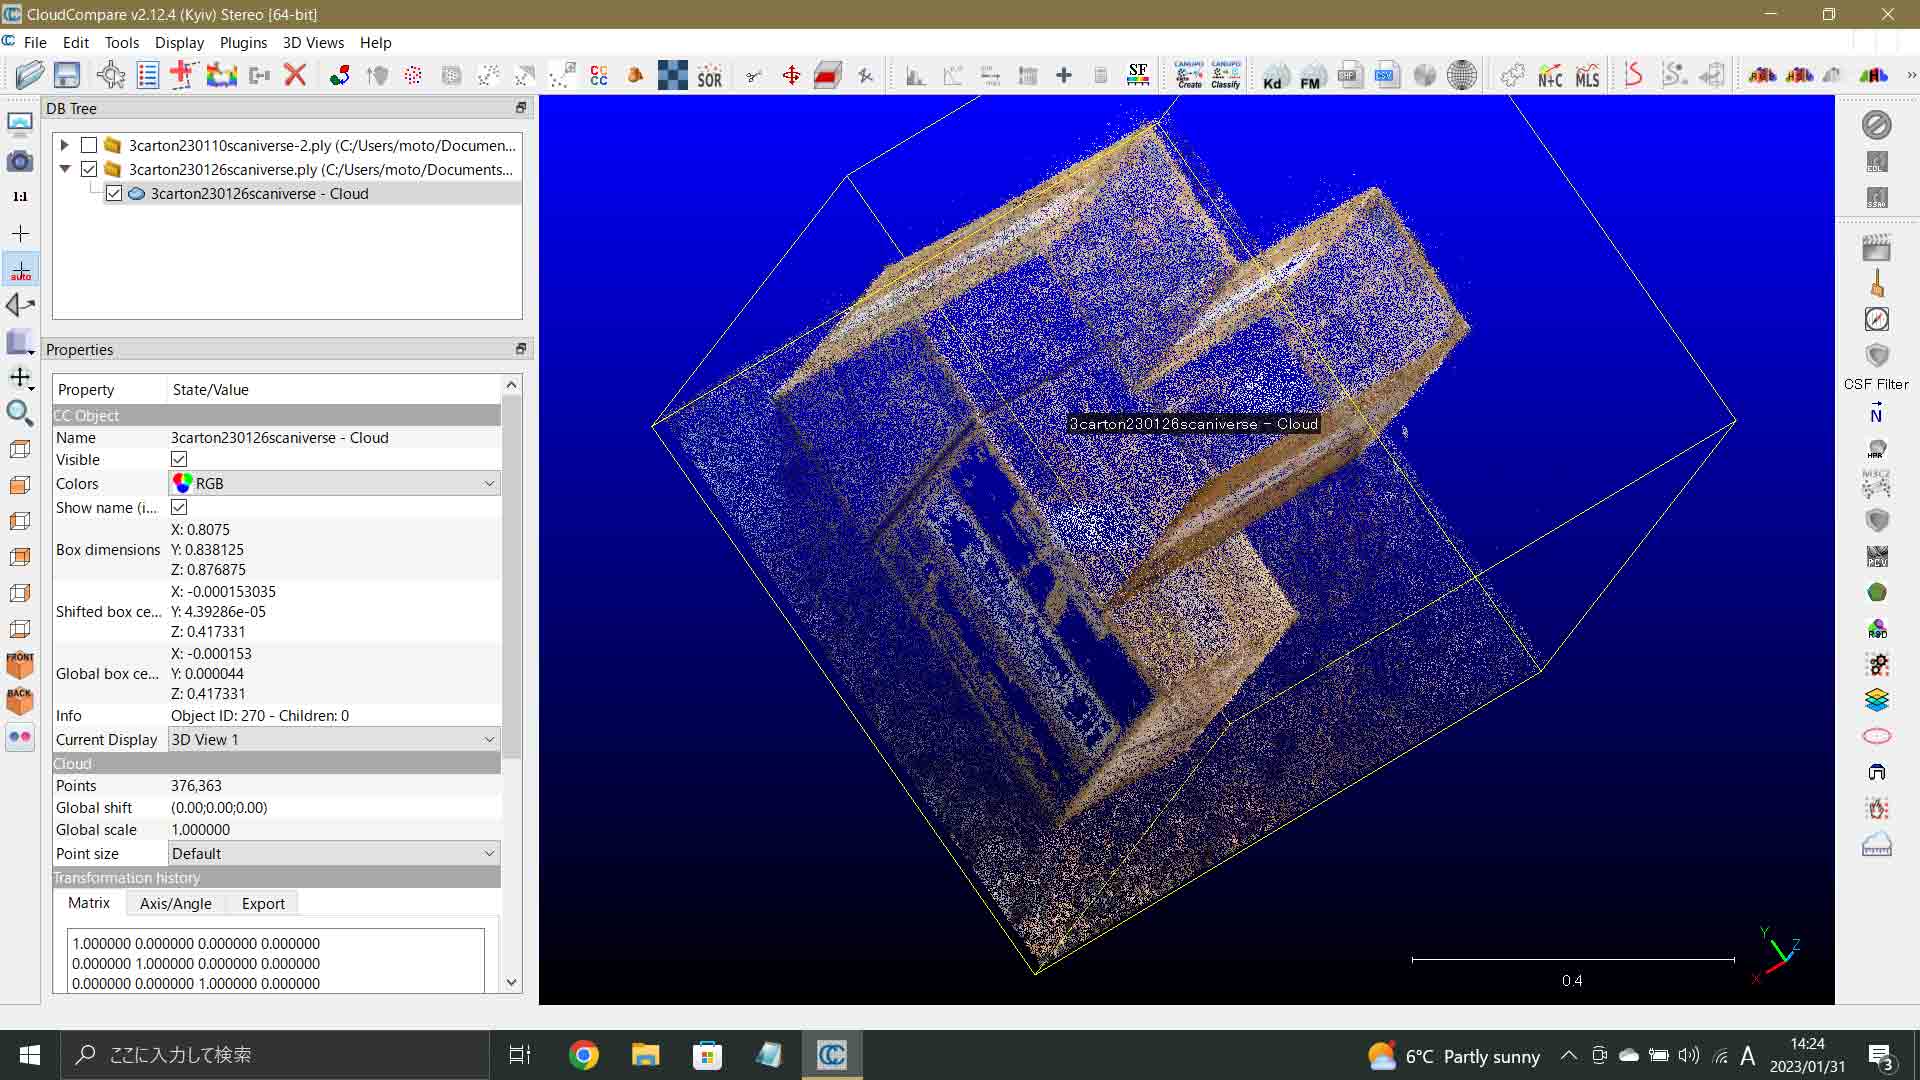Launch Google Chrome from the taskbar
This screenshot has height=1080, width=1920.
584,1054
